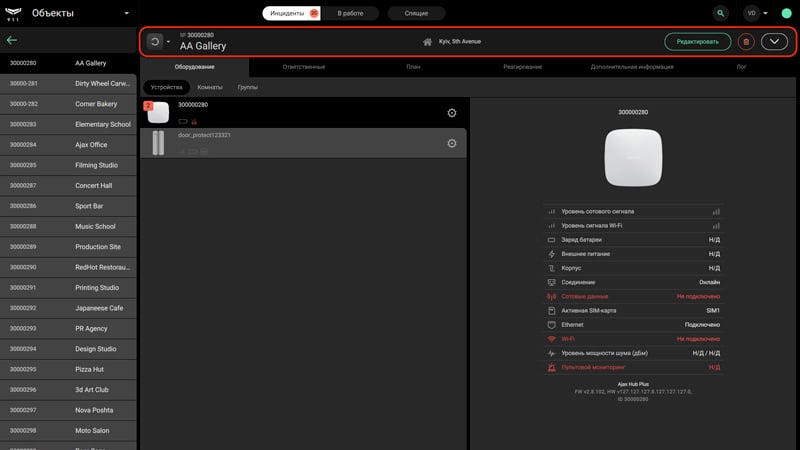The image size is (800, 450).
Task: Click the white hub device image
Action: (x=633, y=158)
